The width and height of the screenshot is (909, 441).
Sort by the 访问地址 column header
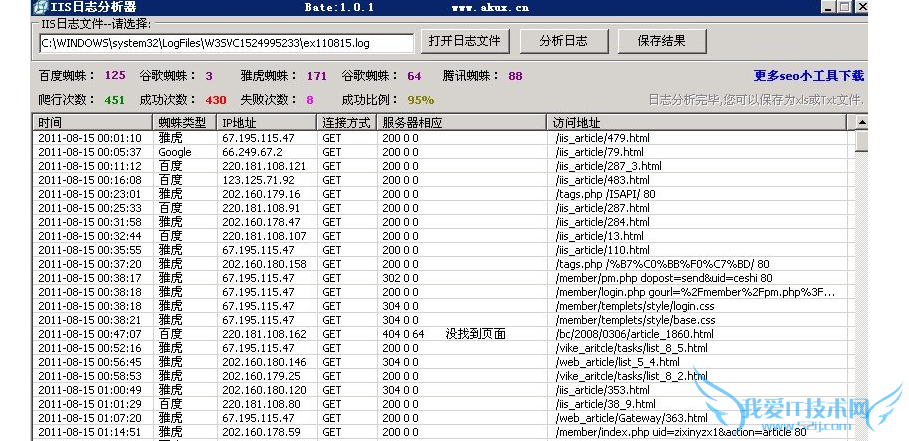696,122
